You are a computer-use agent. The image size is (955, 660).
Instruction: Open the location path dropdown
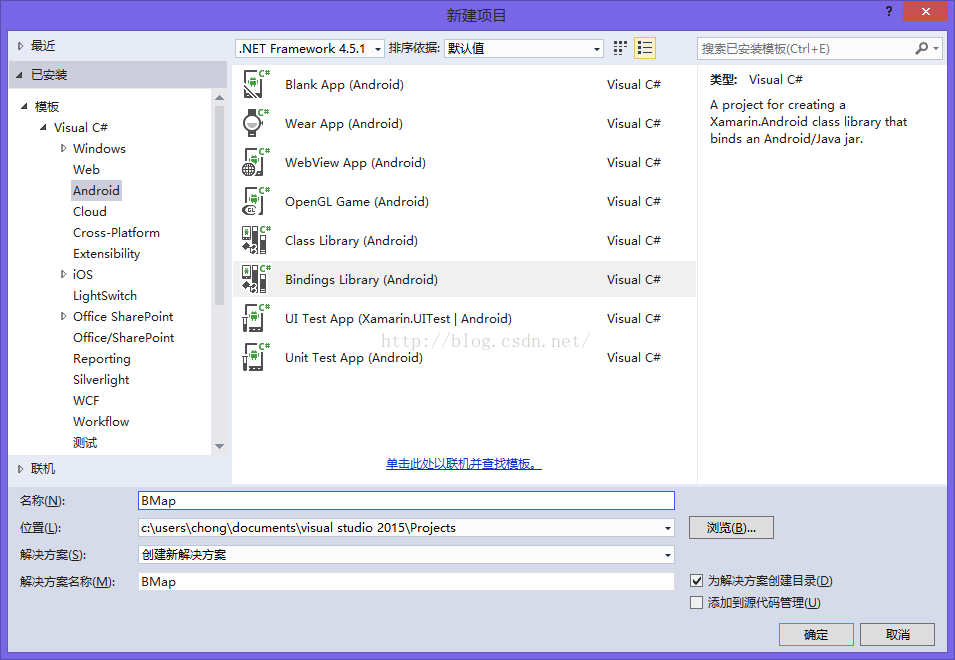pyautogui.click(x=668, y=528)
